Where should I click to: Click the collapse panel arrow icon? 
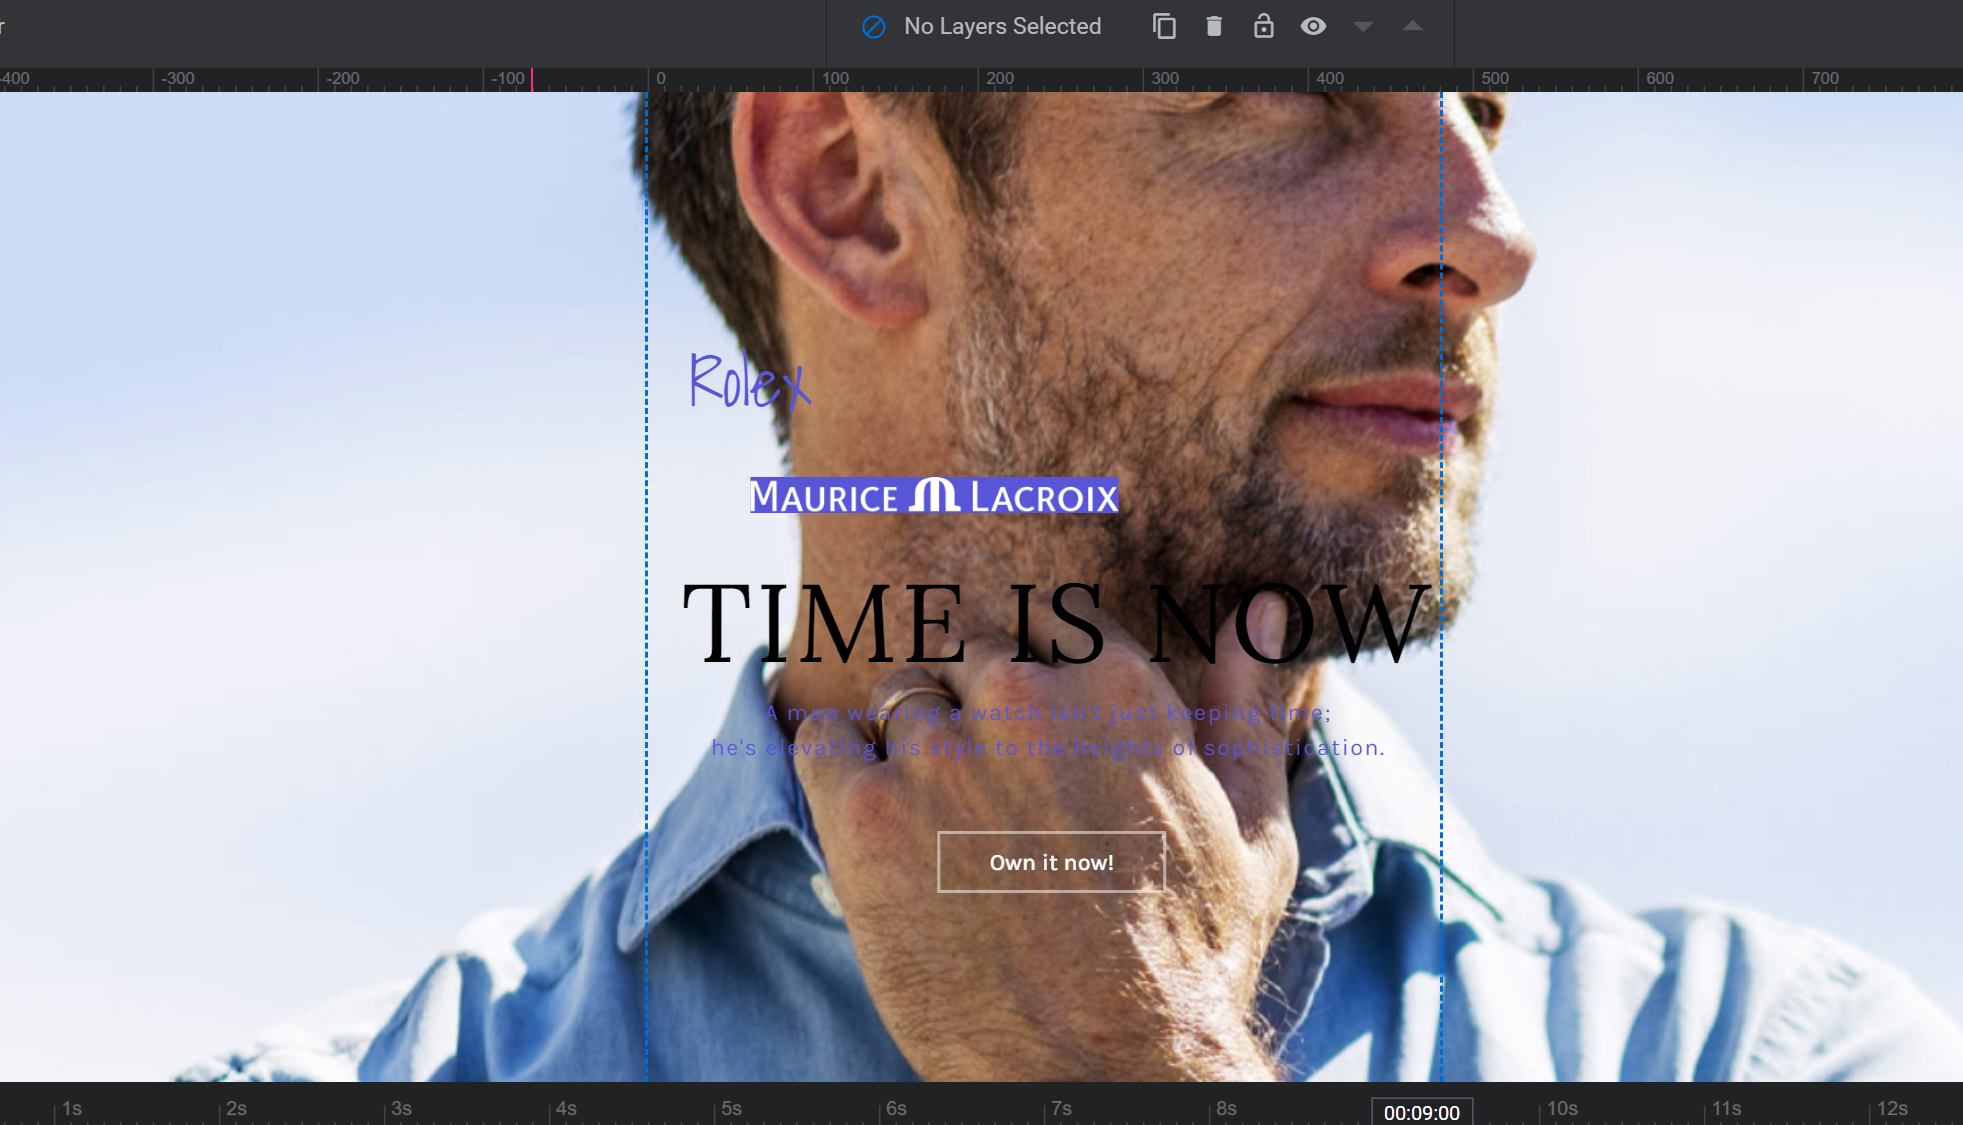1413,24
